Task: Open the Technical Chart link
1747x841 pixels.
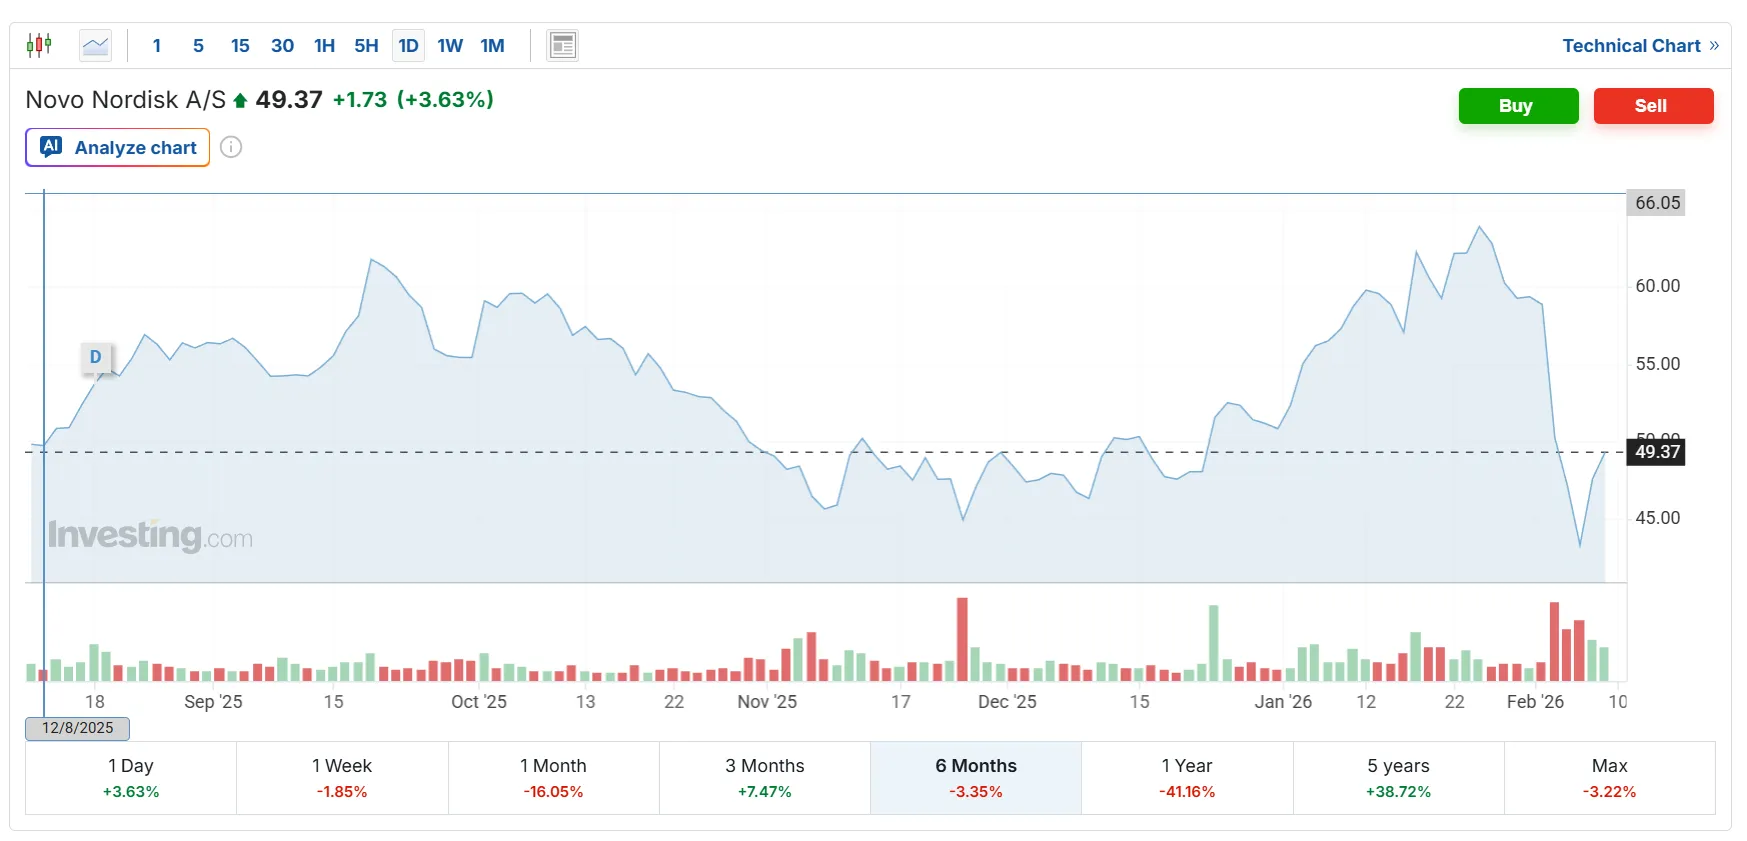Action: [1639, 45]
